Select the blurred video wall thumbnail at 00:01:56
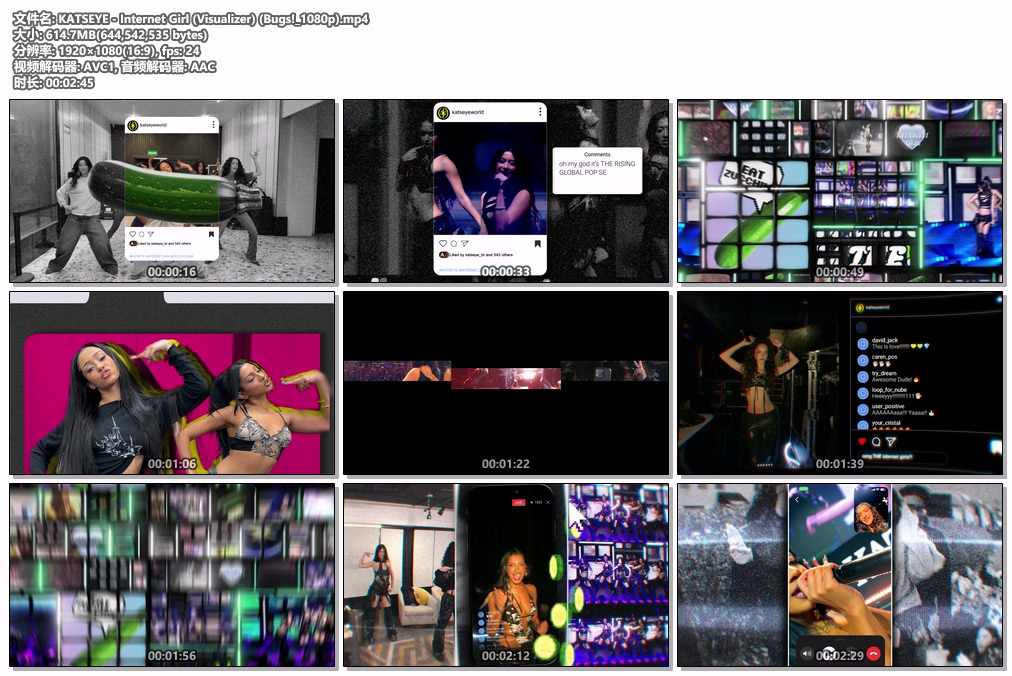Screen dimensions: 1012x676 pos(172,575)
